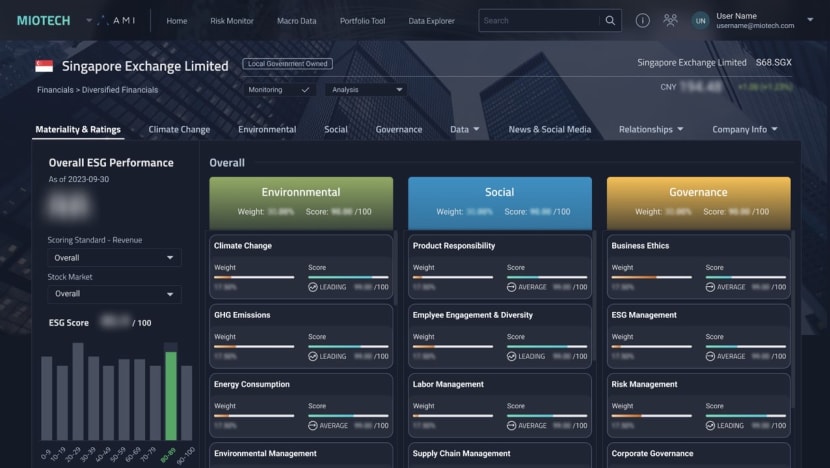Click the Employee Engagement LEADING rating icon
The image size is (830, 468).
511,356
